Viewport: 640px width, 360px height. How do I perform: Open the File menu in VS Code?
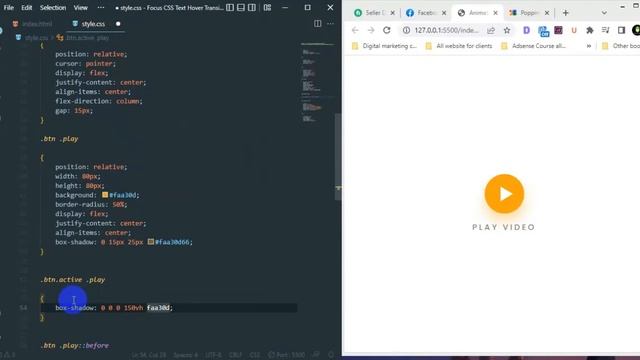pyautogui.click(x=9, y=7)
